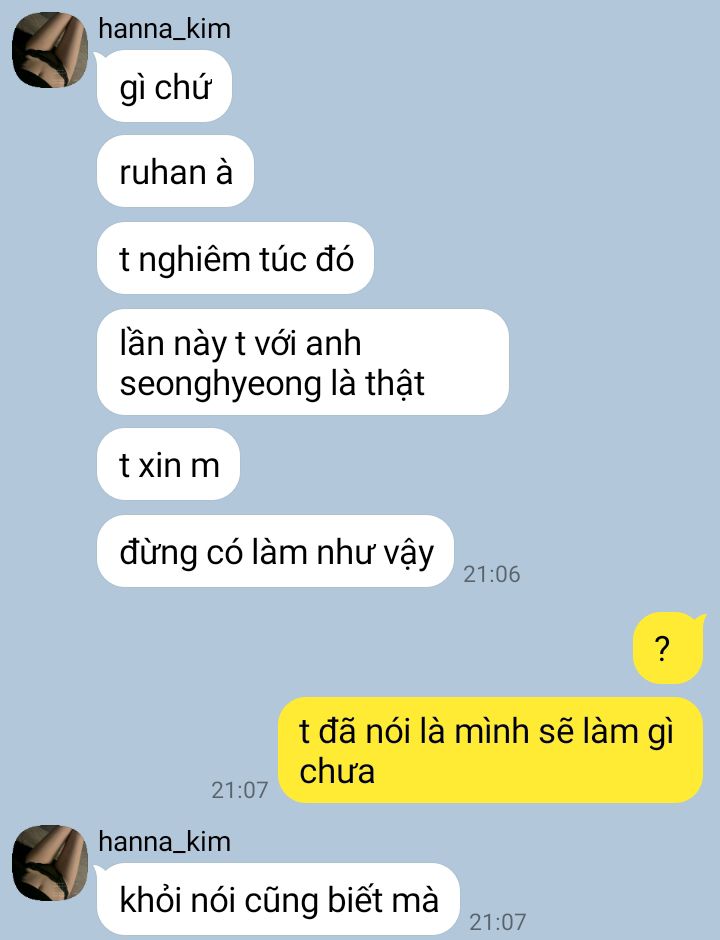Tap the 21:07 timestamp beside yellow message
Viewport: 720px width, 940px height.
240,790
